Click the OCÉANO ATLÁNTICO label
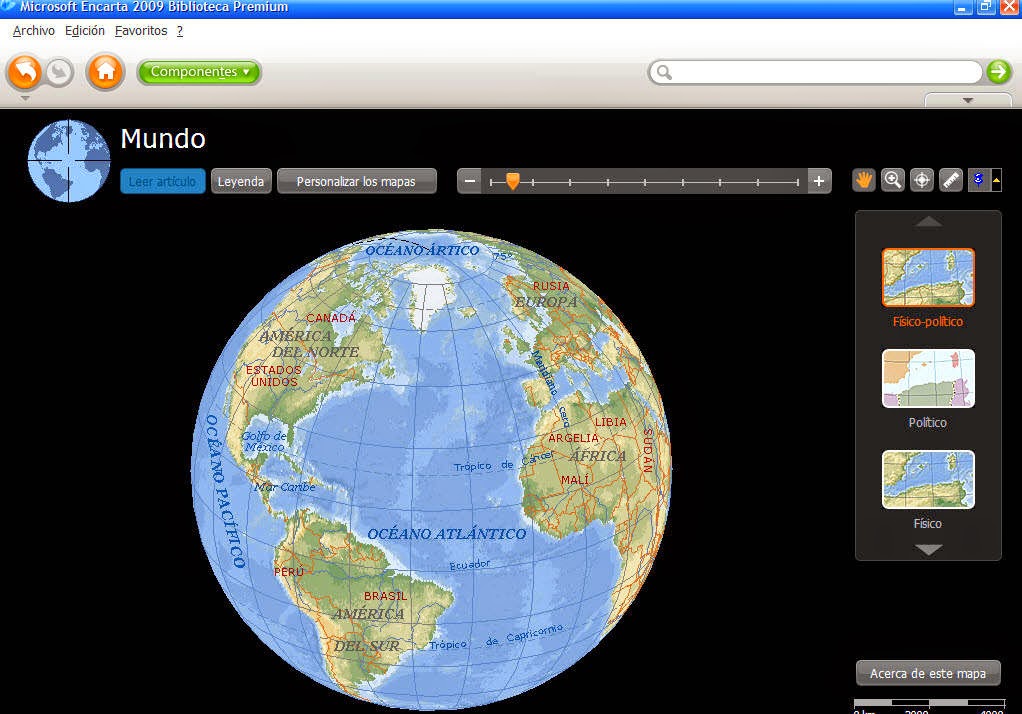The width and height of the screenshot is (1022, 714). [x=446, y=534]
